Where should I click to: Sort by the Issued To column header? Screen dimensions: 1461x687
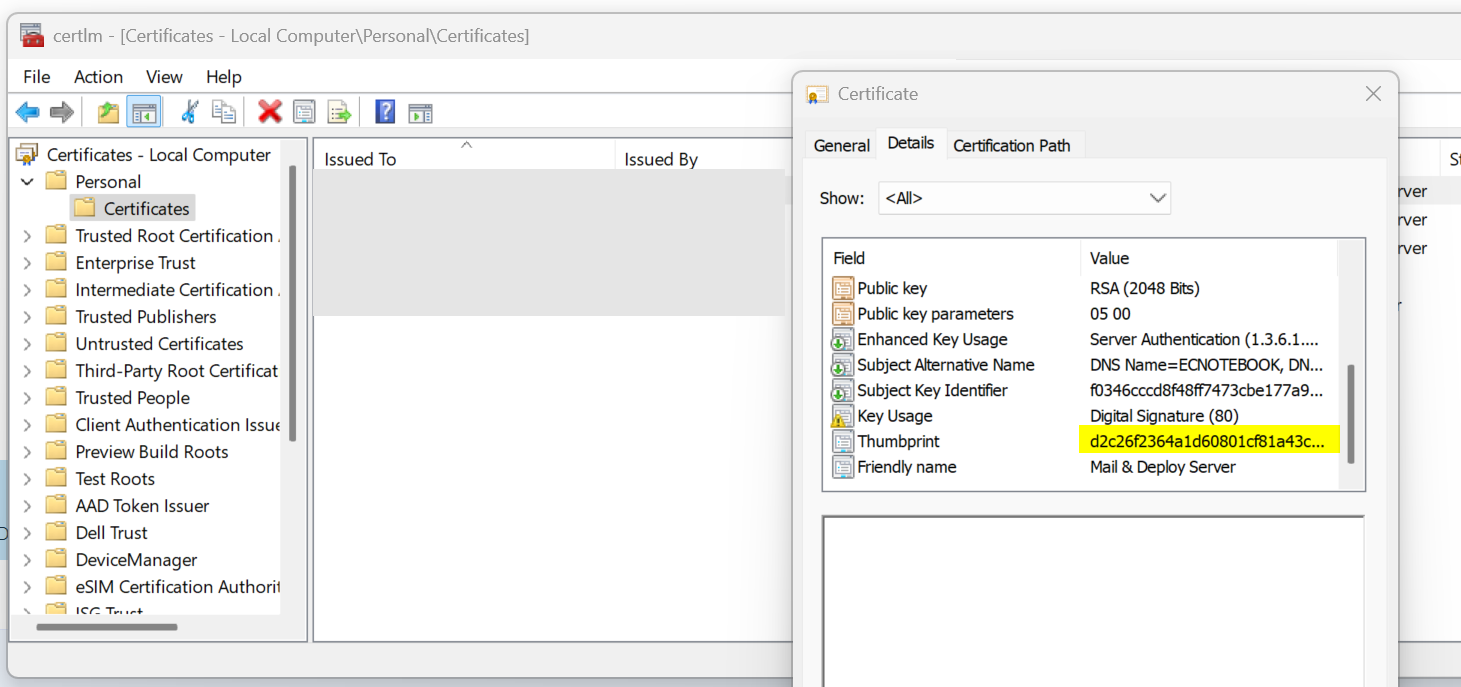pyautogui.click(x=465, y=156)
